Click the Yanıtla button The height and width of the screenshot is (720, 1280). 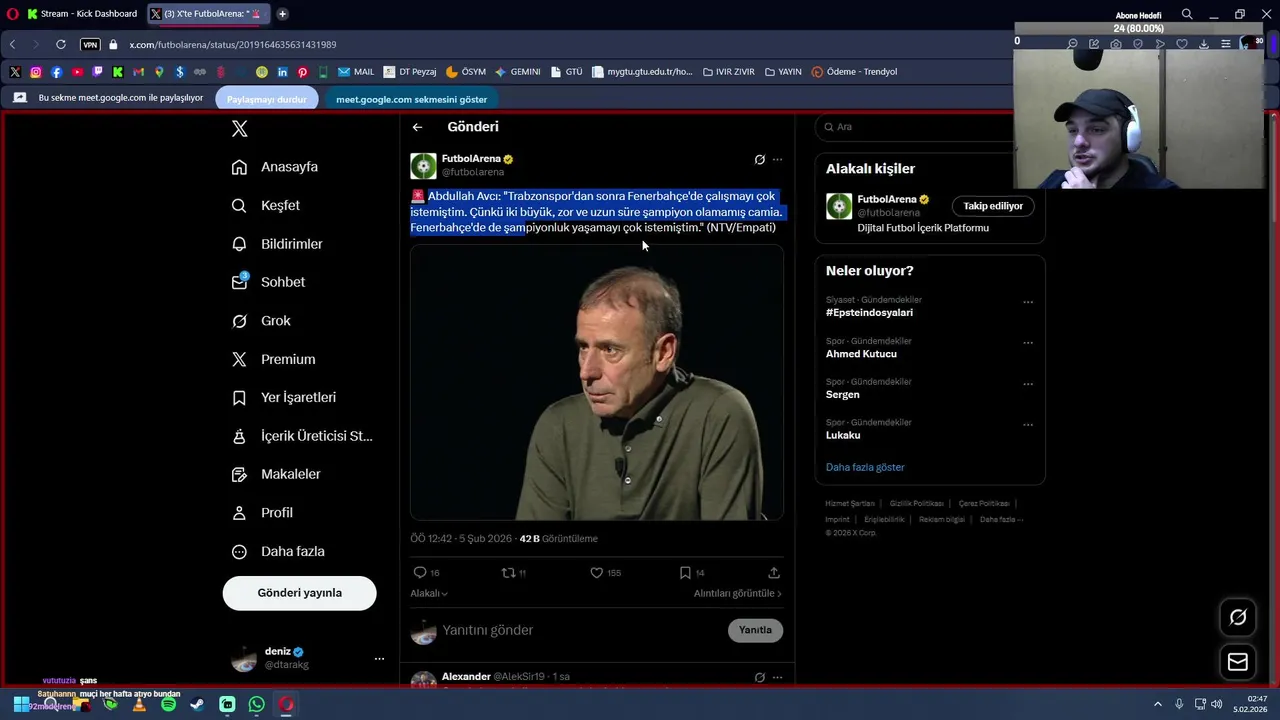tap(755, 630)
